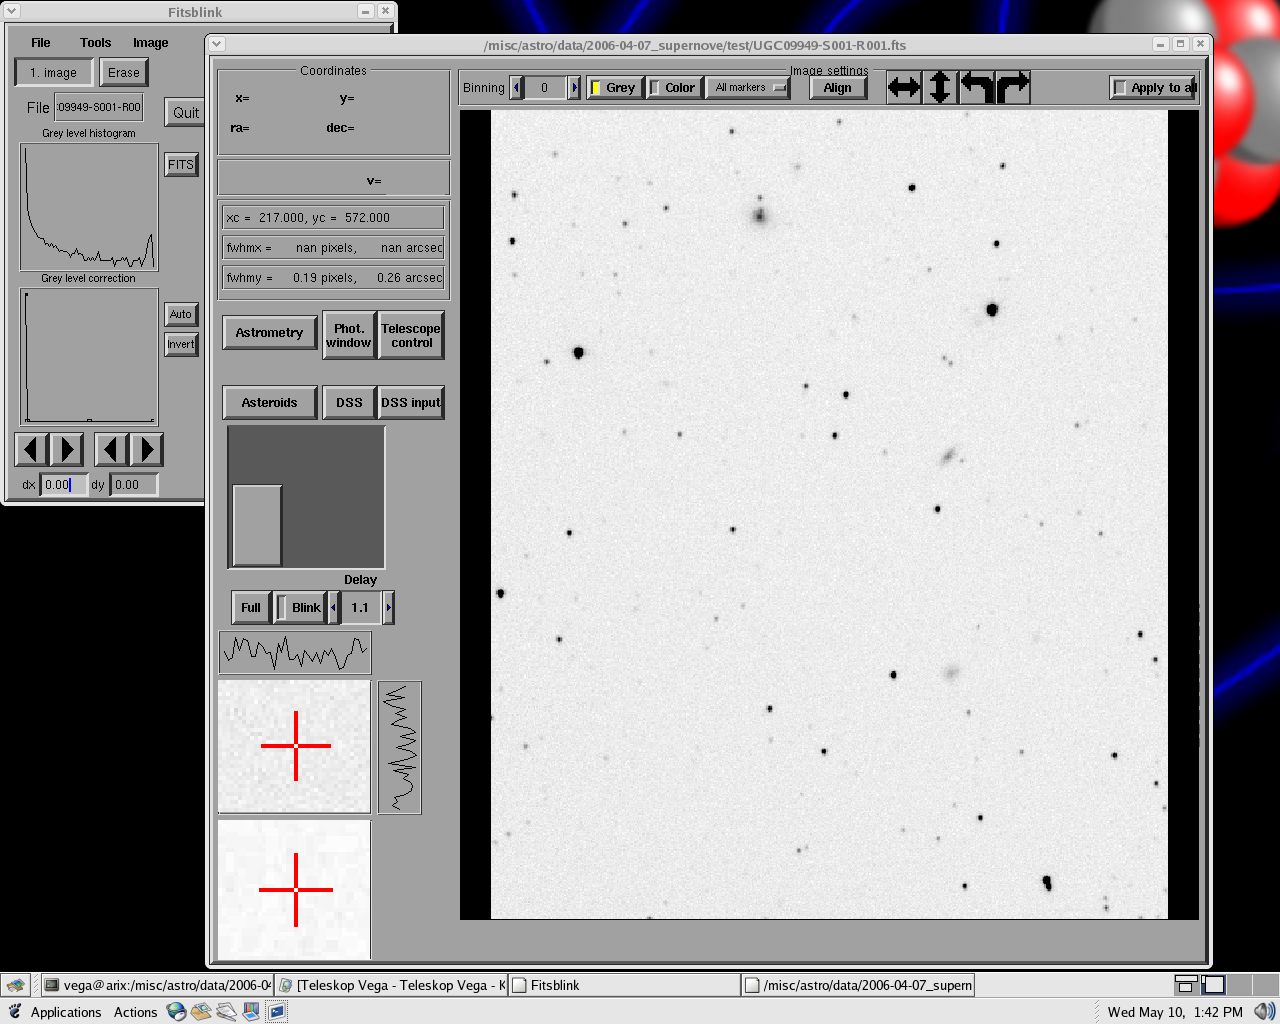Screen dimensions: 1280x1024
Task: Flip image horizontally with double-arrow icon
Action: pyautogui.click(x=904, y=87)
